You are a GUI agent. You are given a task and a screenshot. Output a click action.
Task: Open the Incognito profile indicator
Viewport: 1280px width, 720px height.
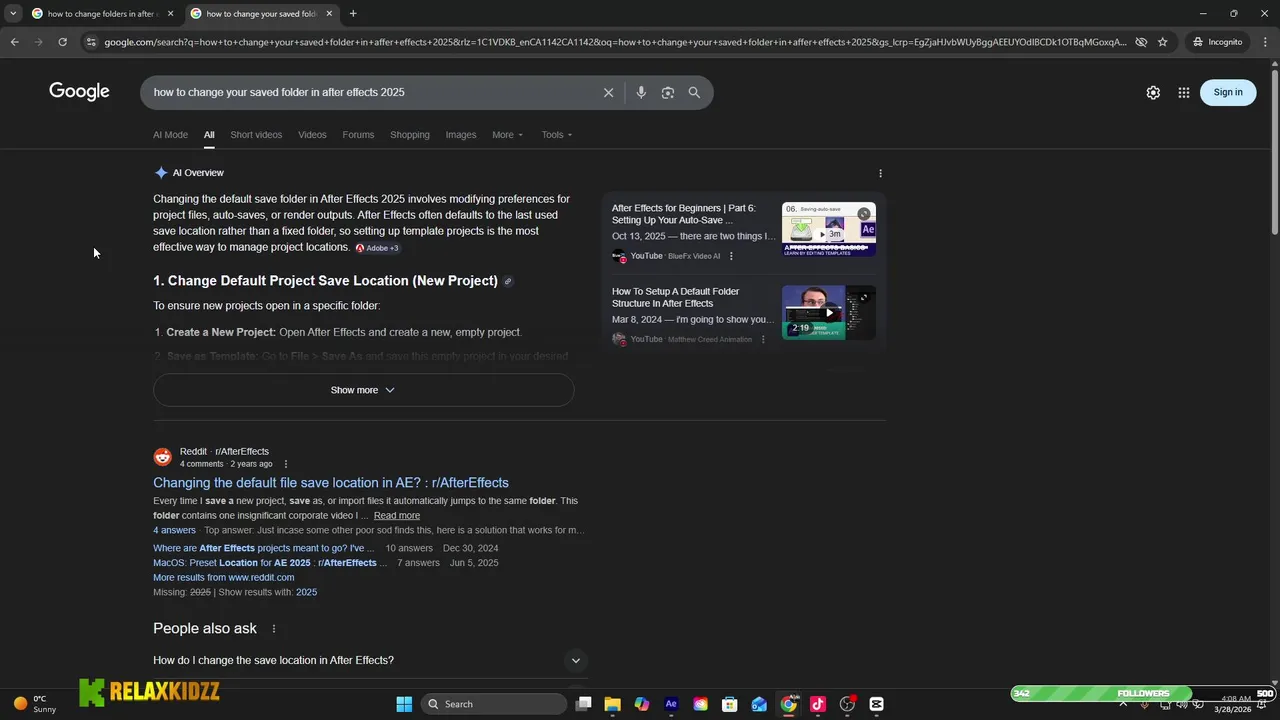click(x=1218, y=42)
